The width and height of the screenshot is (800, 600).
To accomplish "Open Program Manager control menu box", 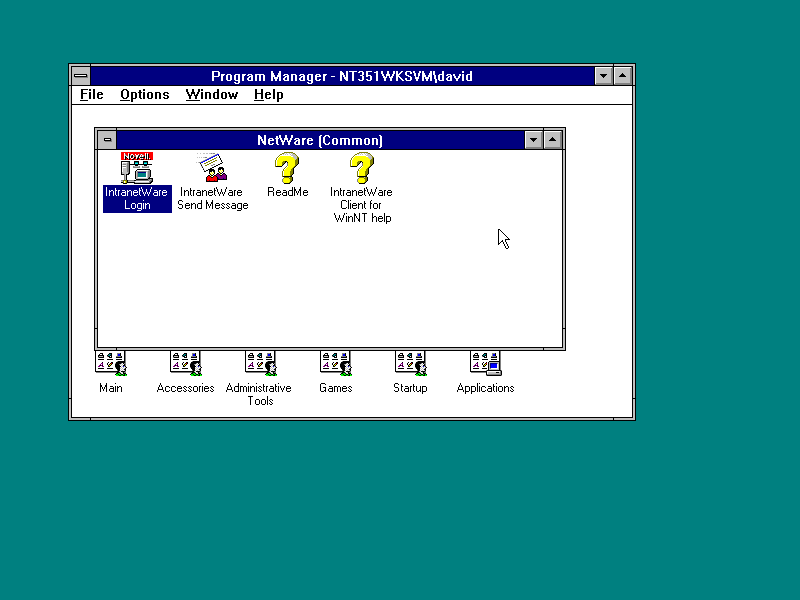I will click(81, 76).
